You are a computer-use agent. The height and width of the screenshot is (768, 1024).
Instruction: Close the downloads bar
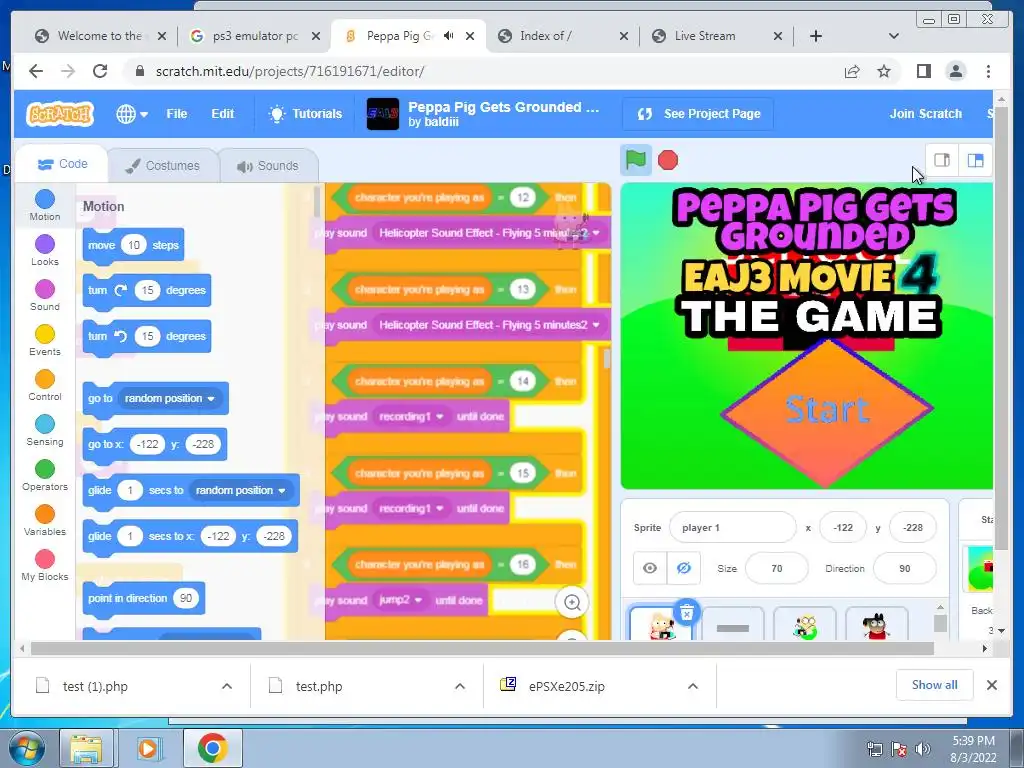point(991,685)
